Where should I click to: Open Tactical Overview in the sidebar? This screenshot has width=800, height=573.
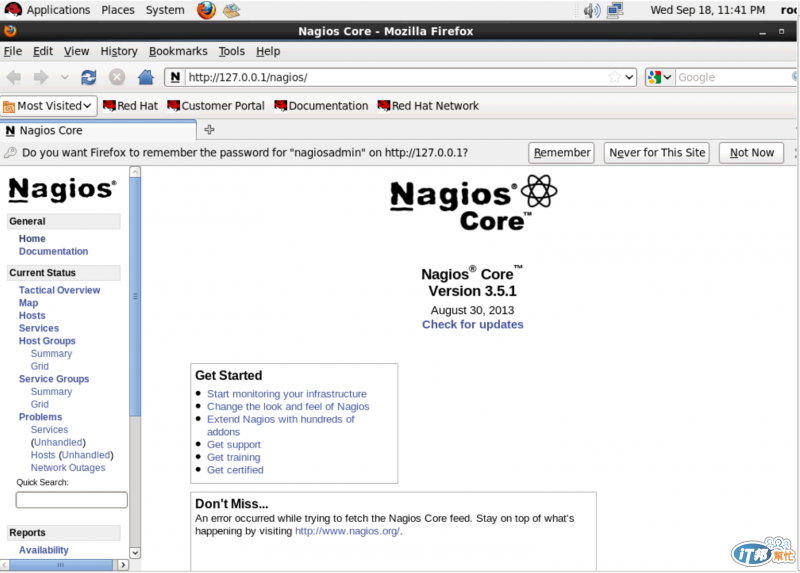click(x=59, y=290)
